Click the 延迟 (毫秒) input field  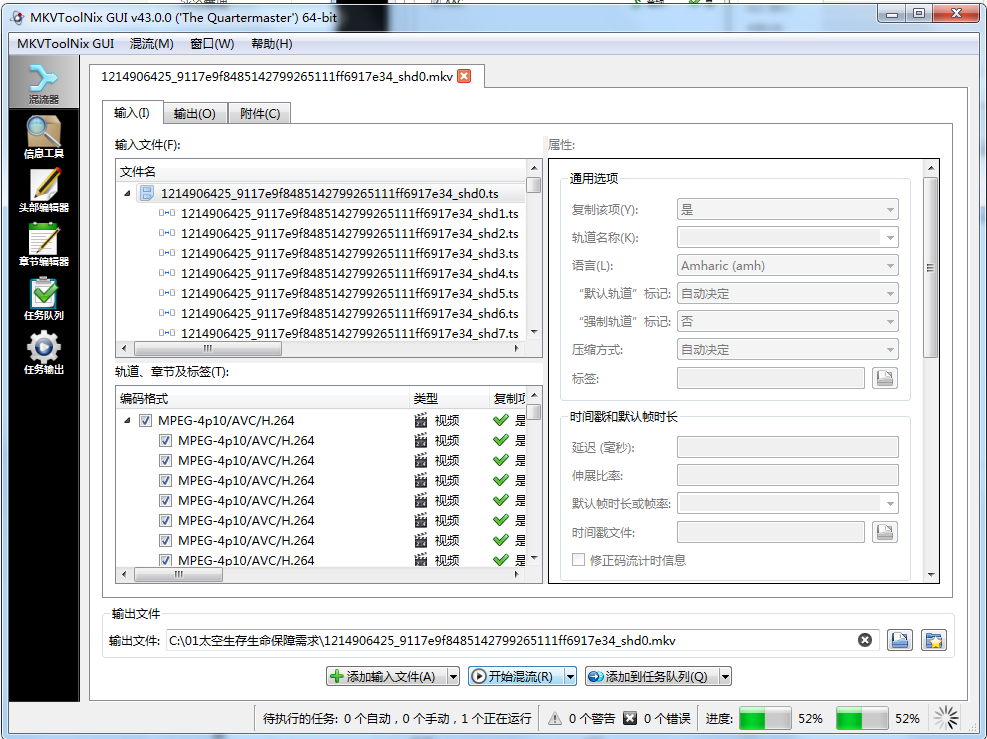tap(787, 448)
